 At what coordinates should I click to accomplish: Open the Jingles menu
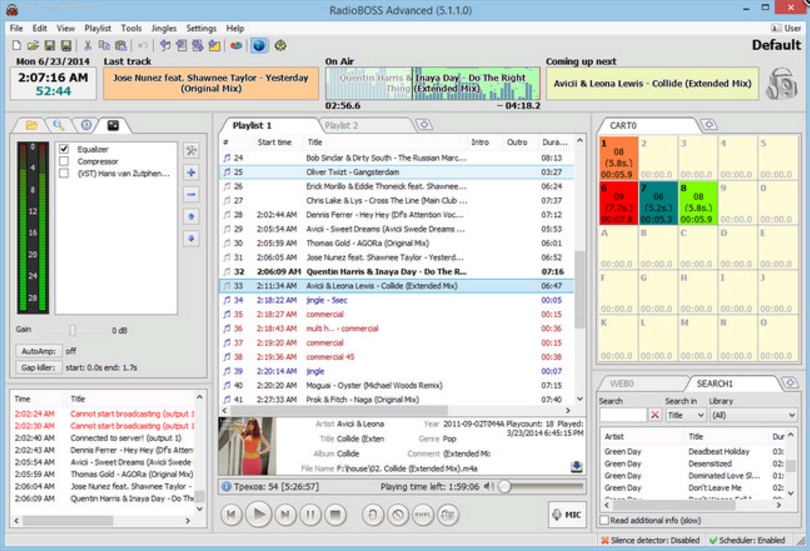click(x=164, y=28)
